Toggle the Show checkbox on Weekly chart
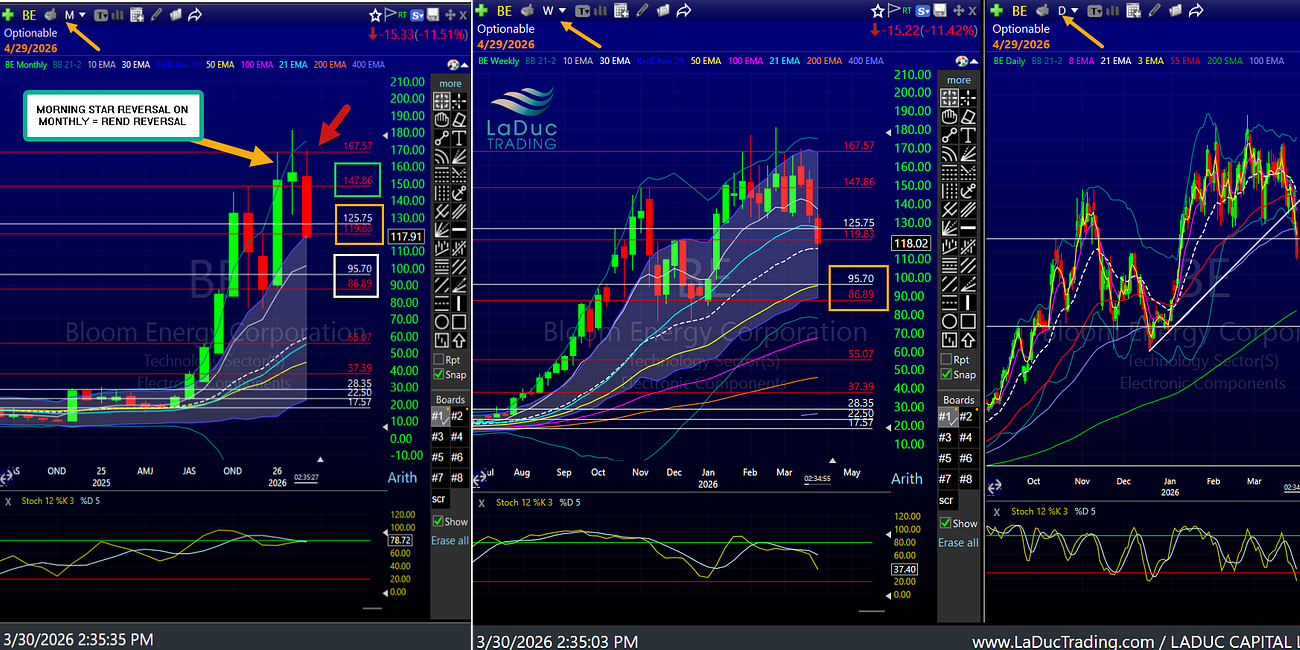The image size is (1300, 650). click(946, 523)
